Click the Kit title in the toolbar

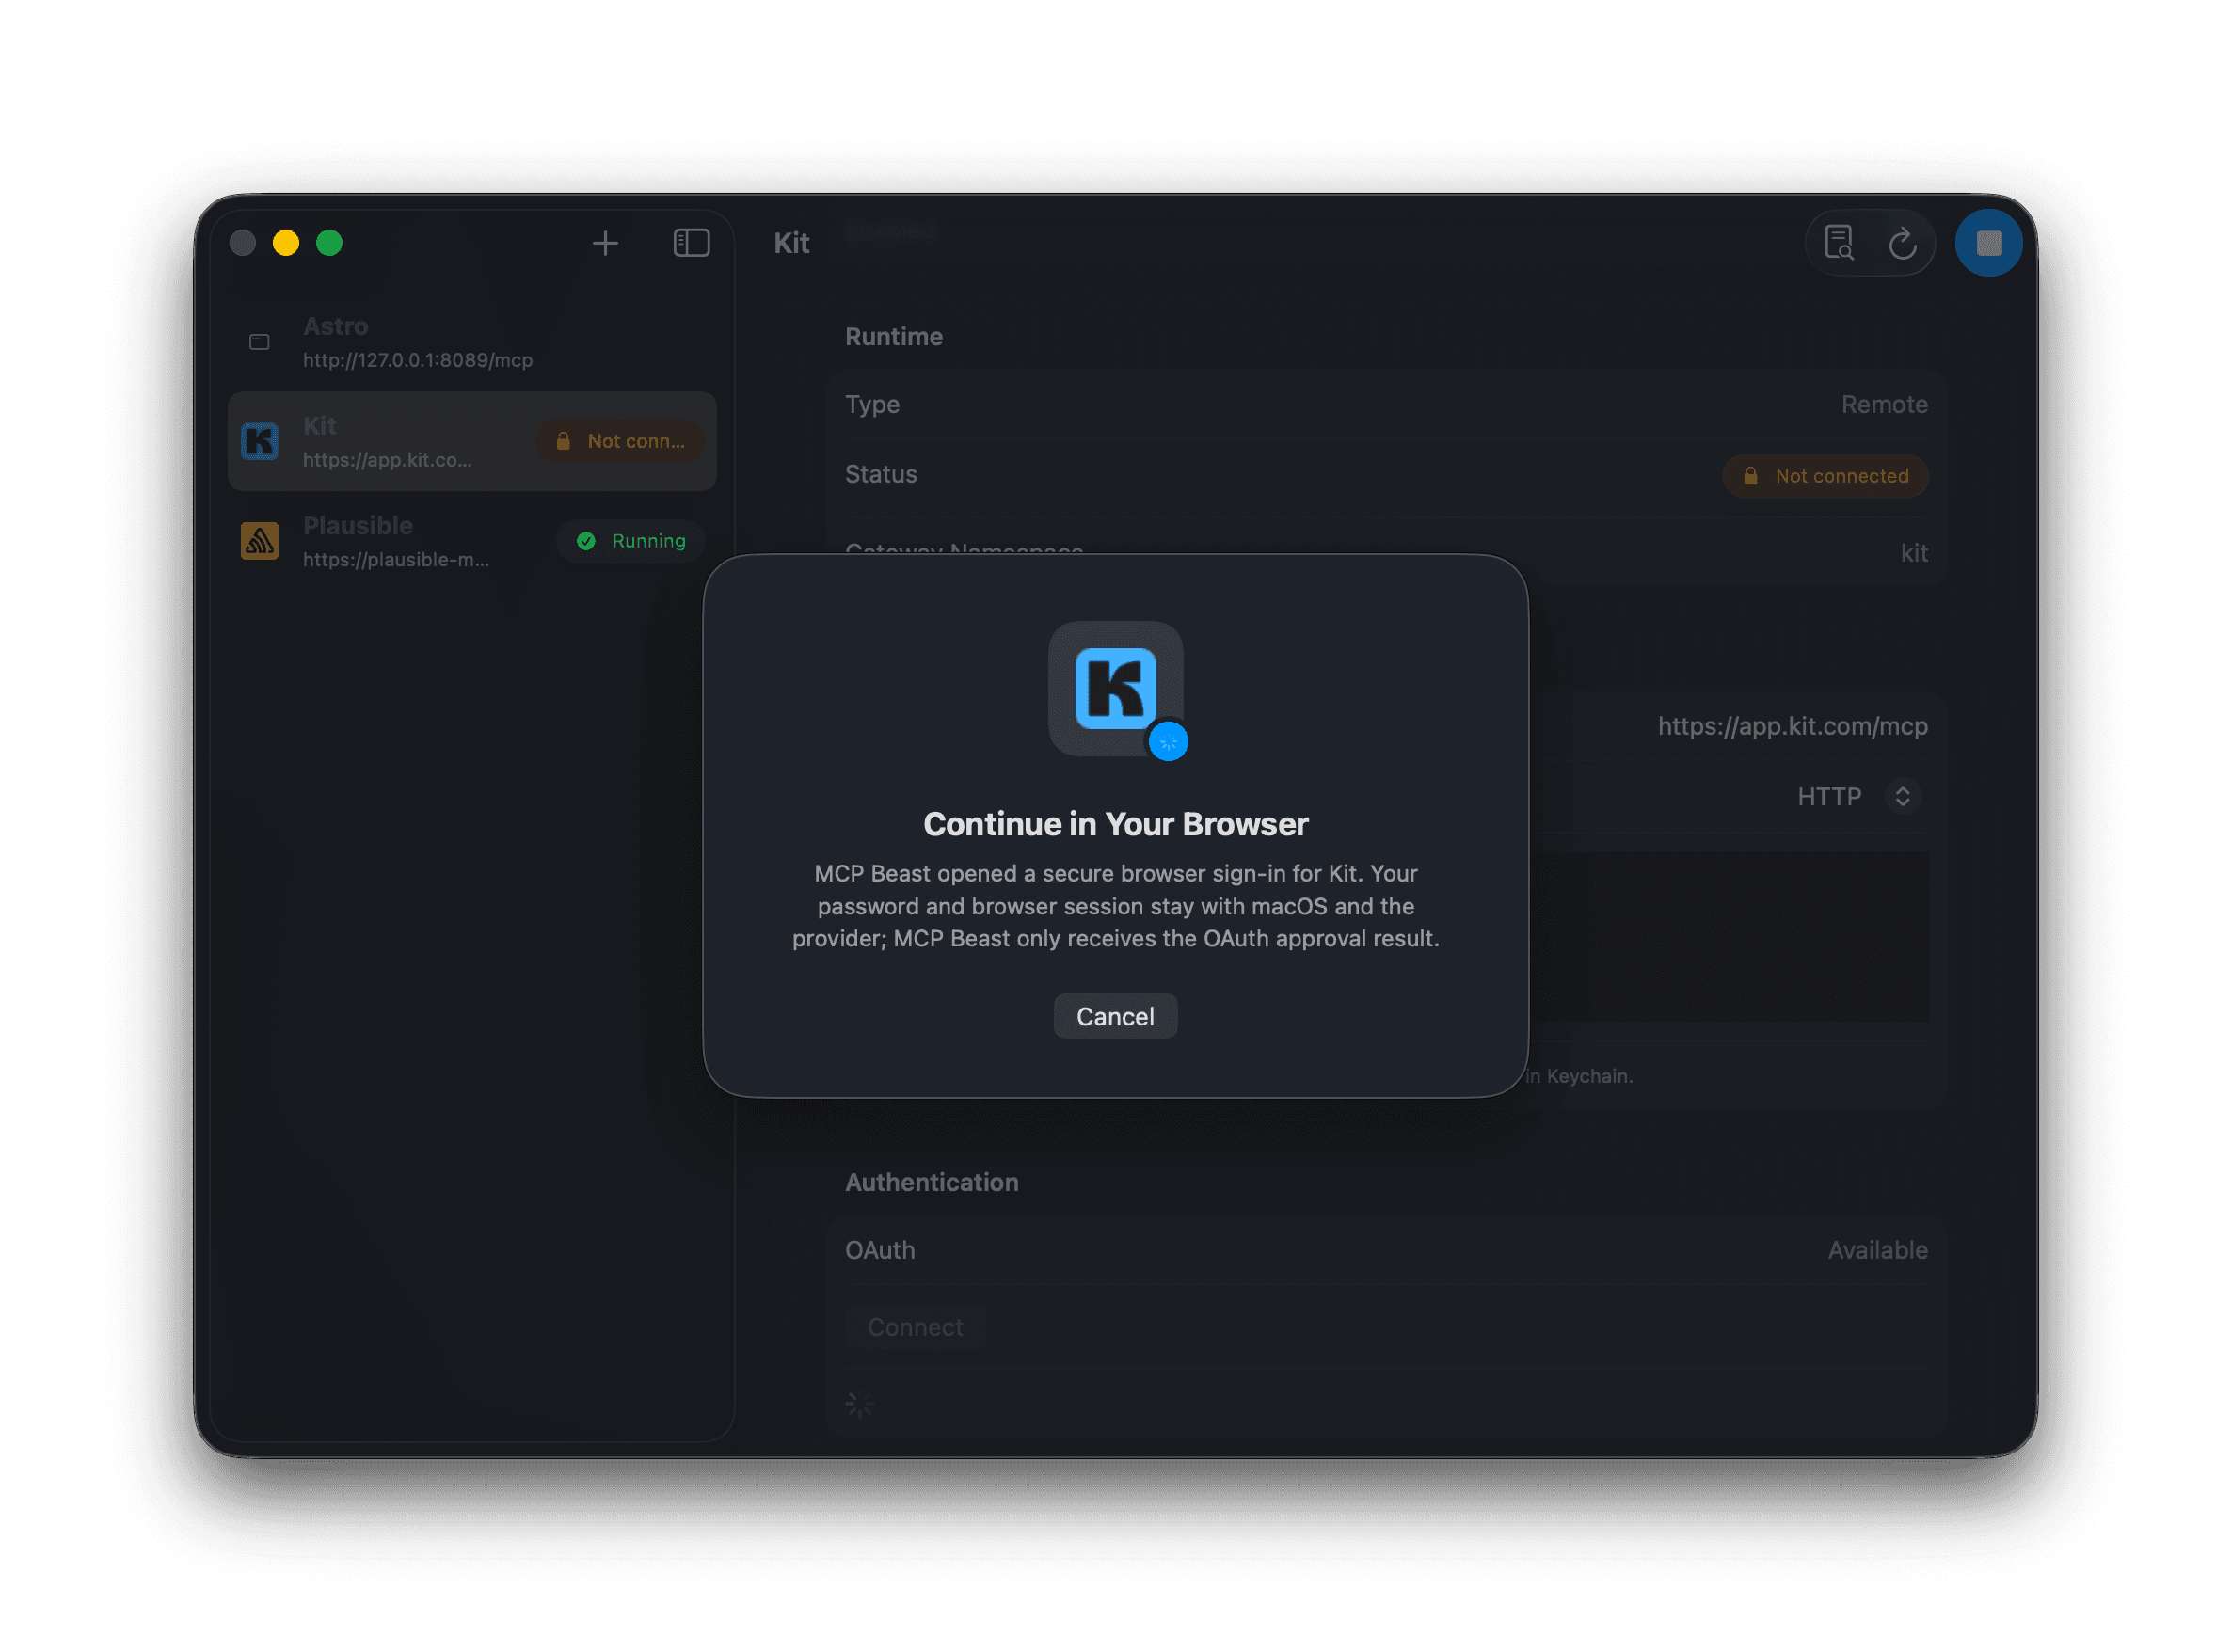791,243
